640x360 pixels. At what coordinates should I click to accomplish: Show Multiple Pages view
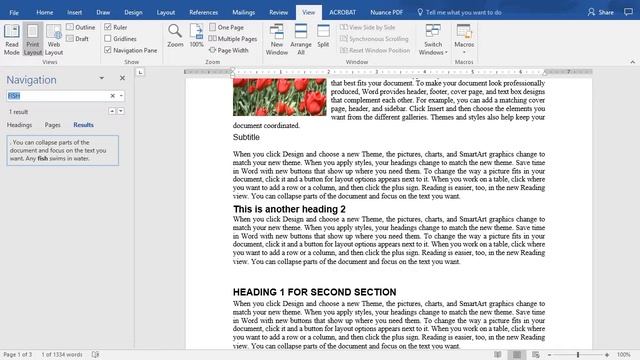coord(233,39)
